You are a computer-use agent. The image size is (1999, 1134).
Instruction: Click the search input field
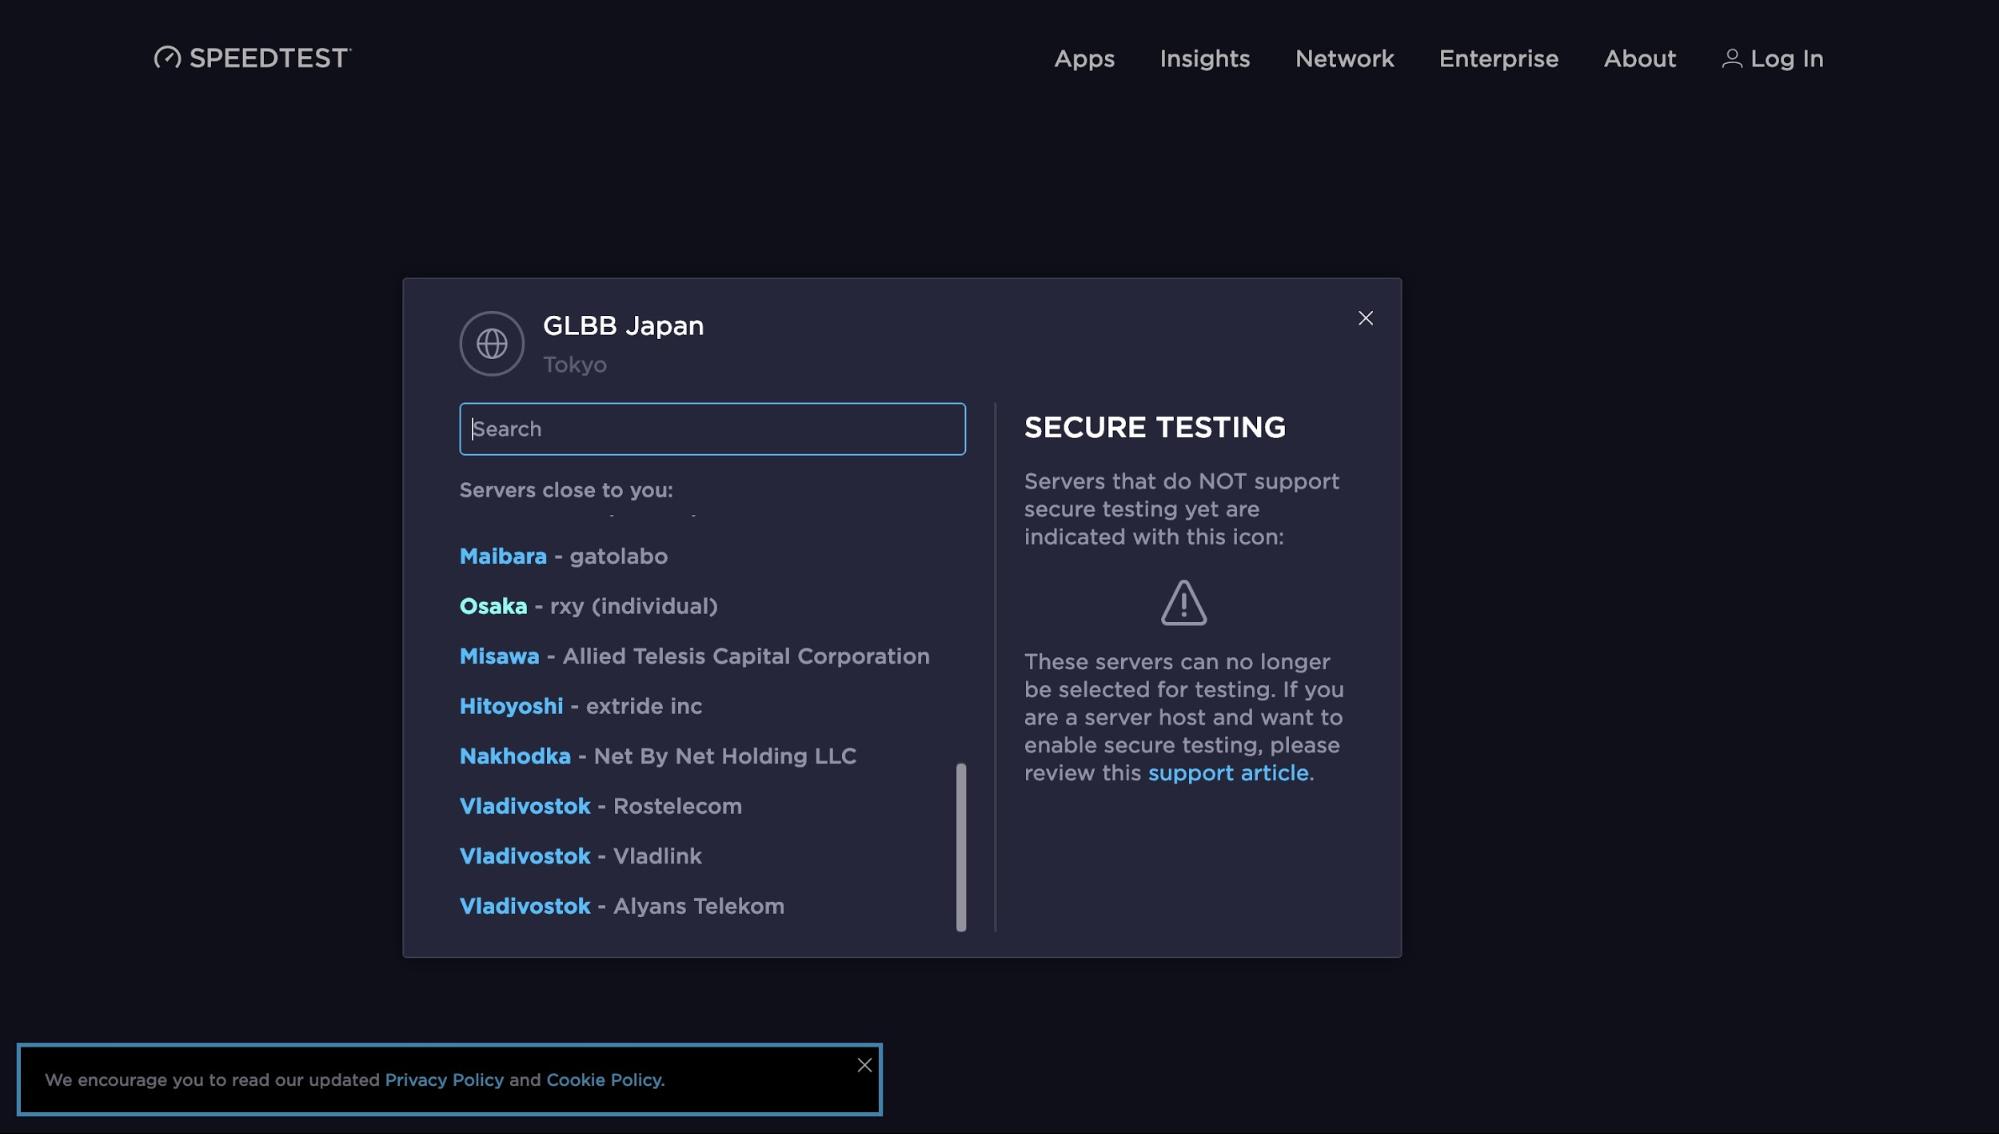point(713,428)
